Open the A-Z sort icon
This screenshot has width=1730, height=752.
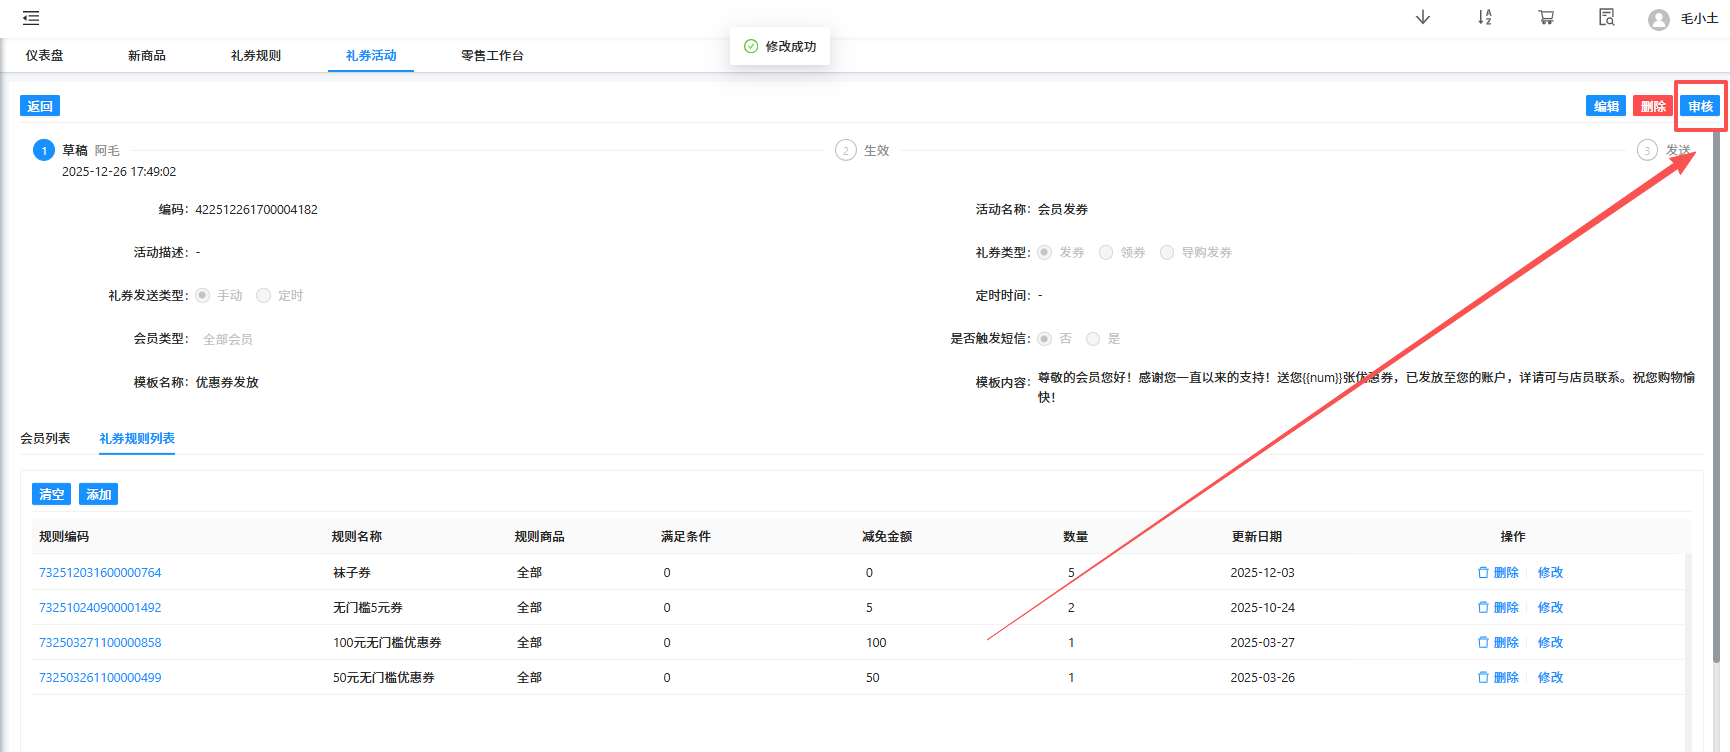coord(1485,17)
